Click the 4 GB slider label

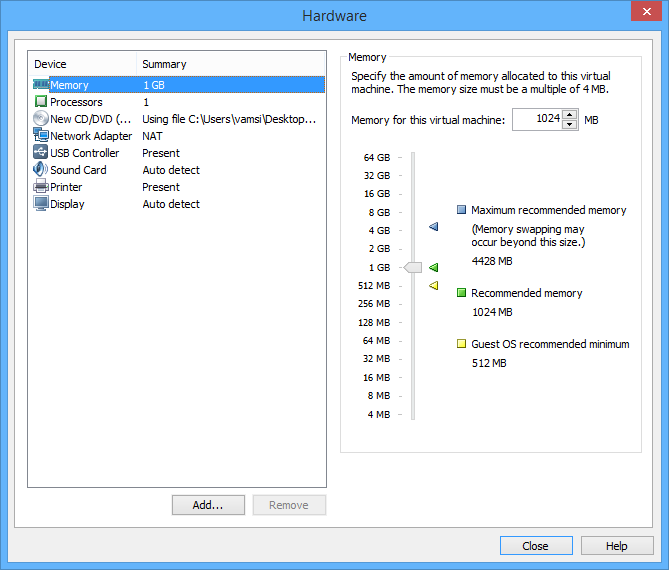379,230
